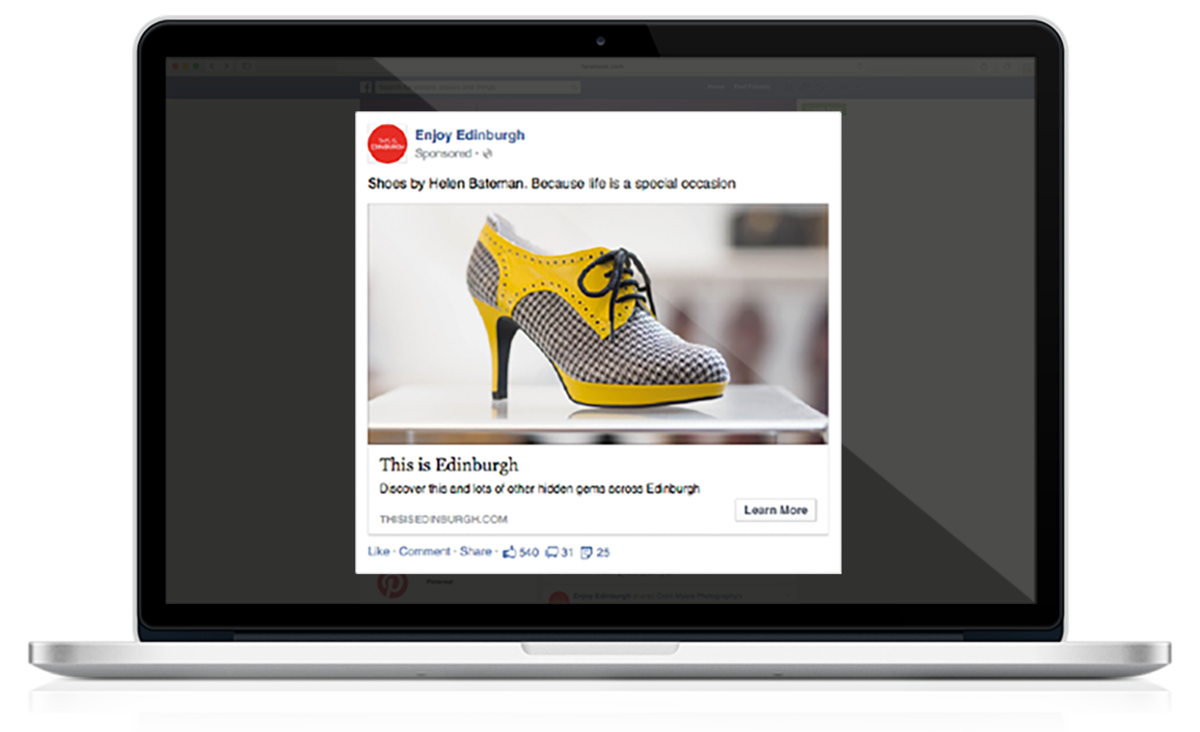Click the THISISEDINBURGH.COM domain link
Image resolution: width=1200 pixels, height=732 pixels.
click(443, 519)
